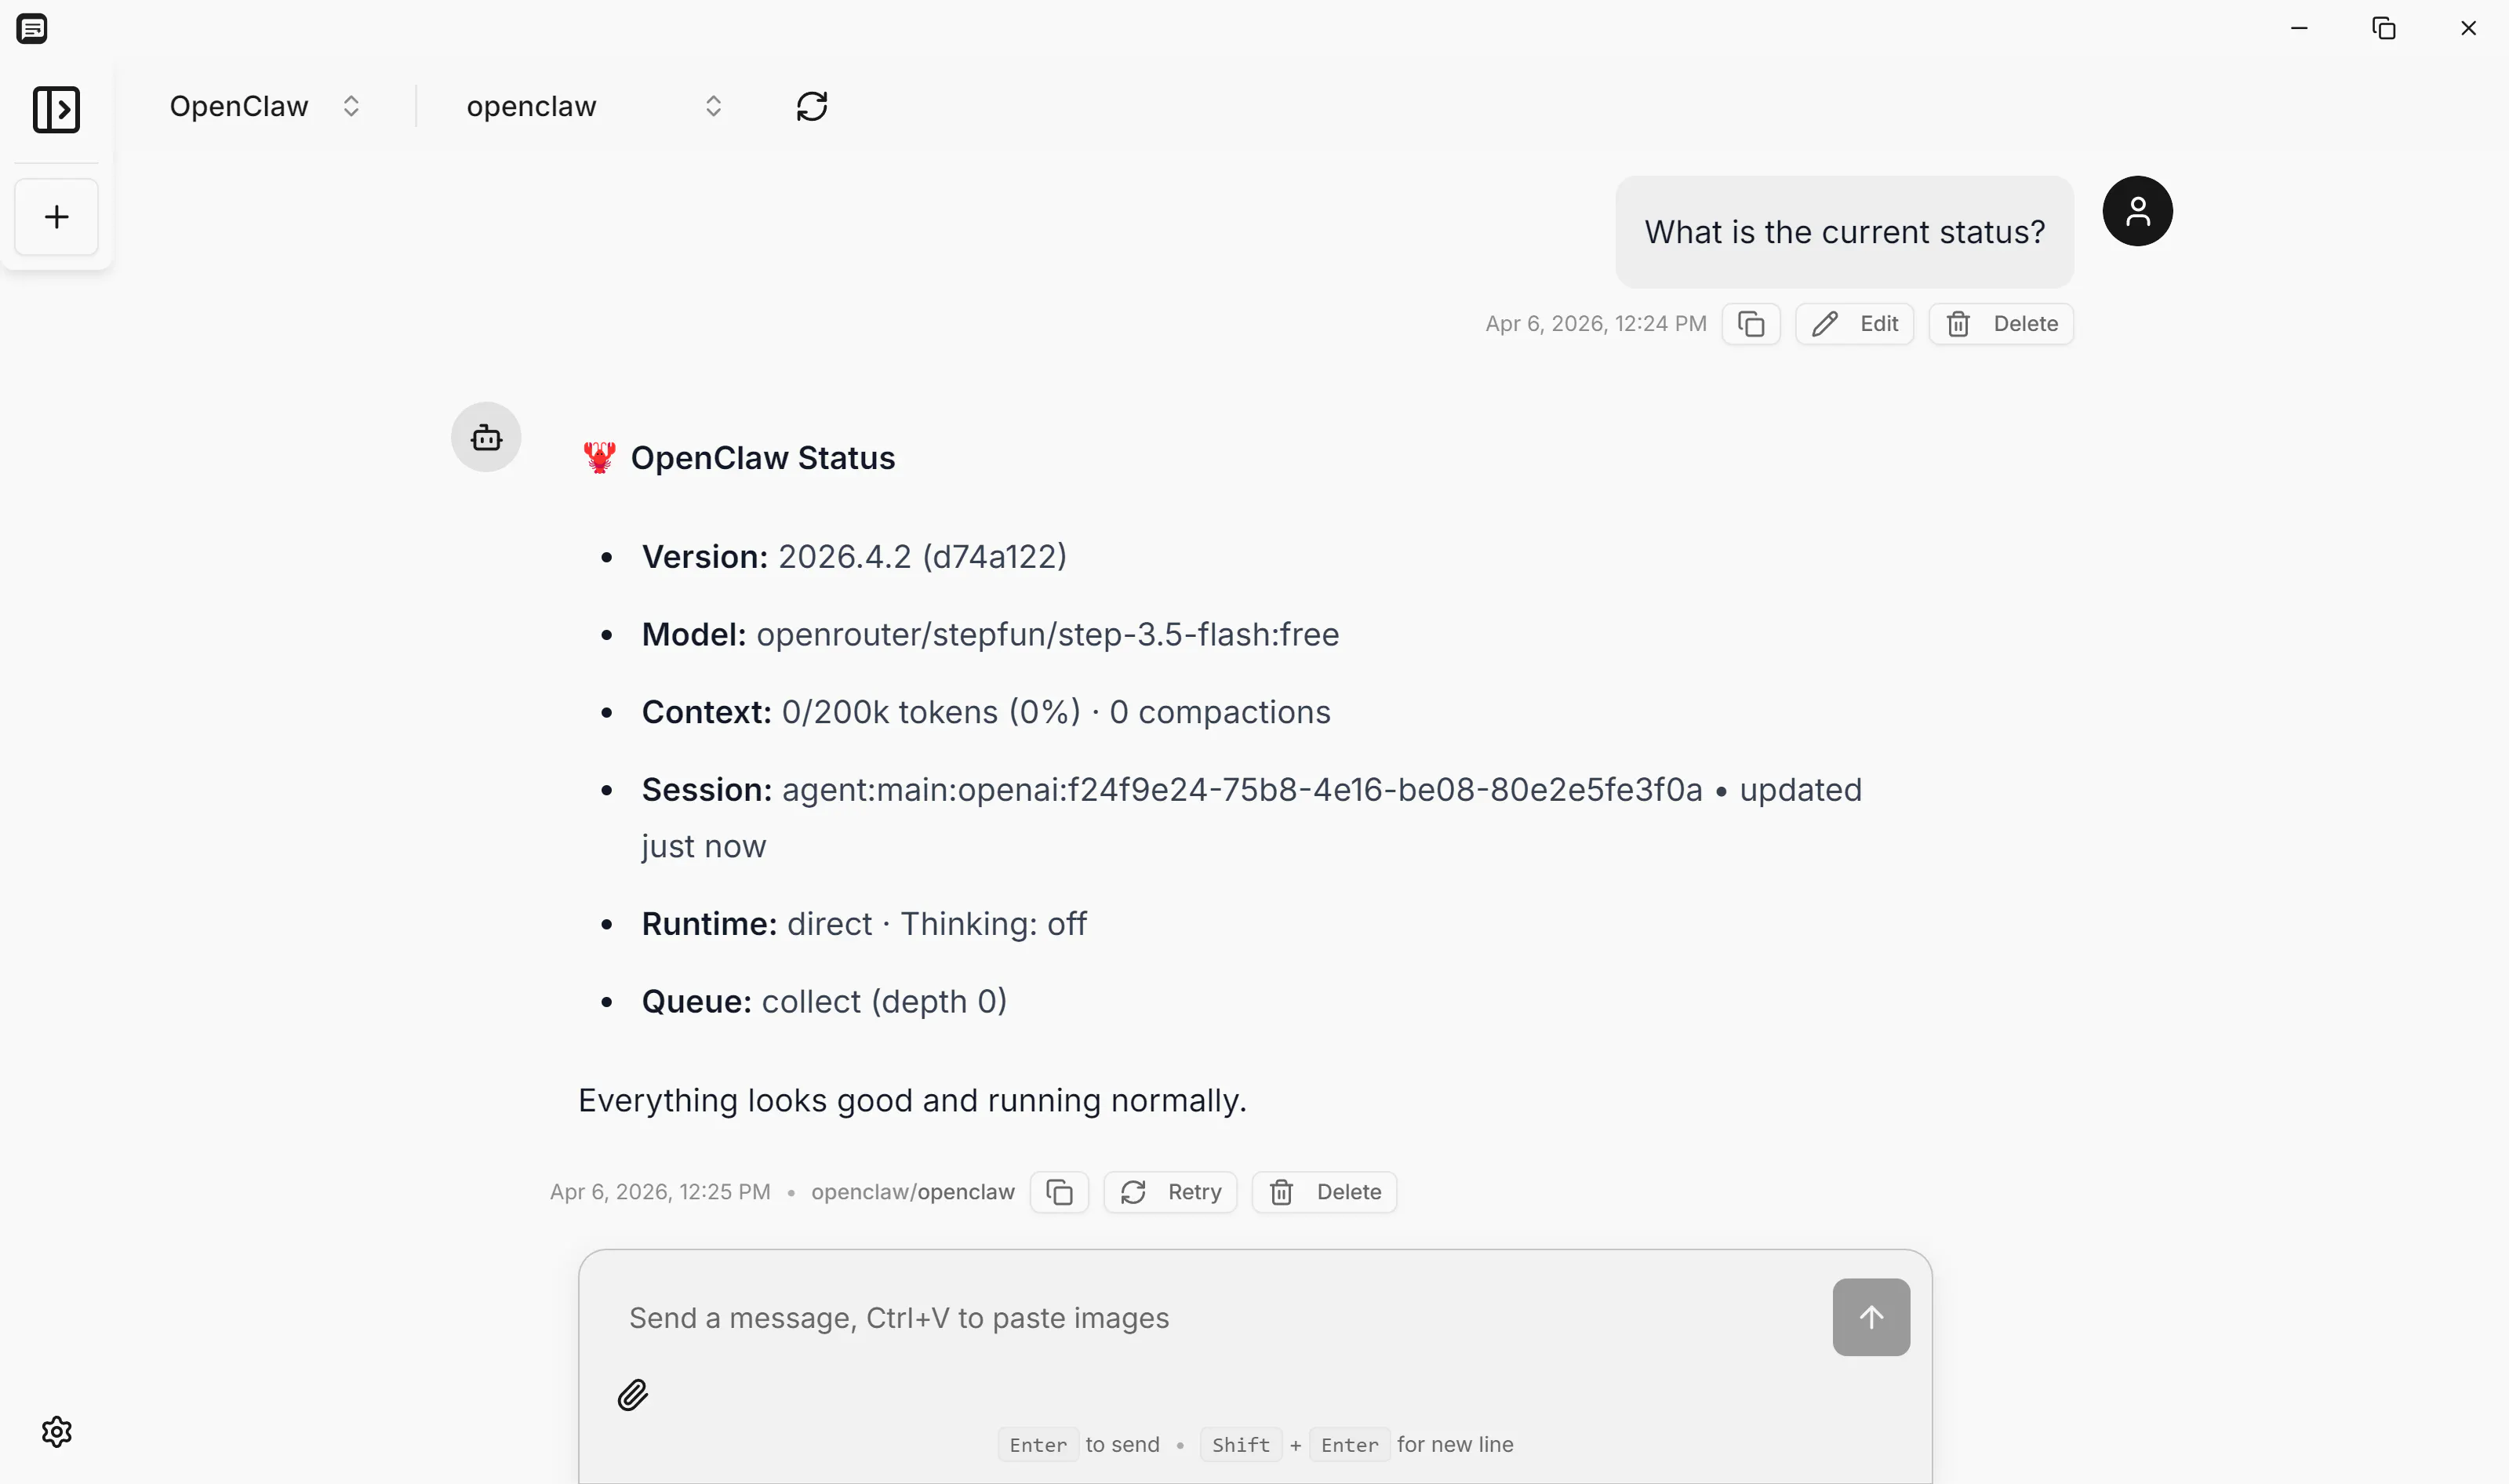Click the 'openclaw/openclaw' model label
The image size is (2509, 1484).
coord(913,1192)
